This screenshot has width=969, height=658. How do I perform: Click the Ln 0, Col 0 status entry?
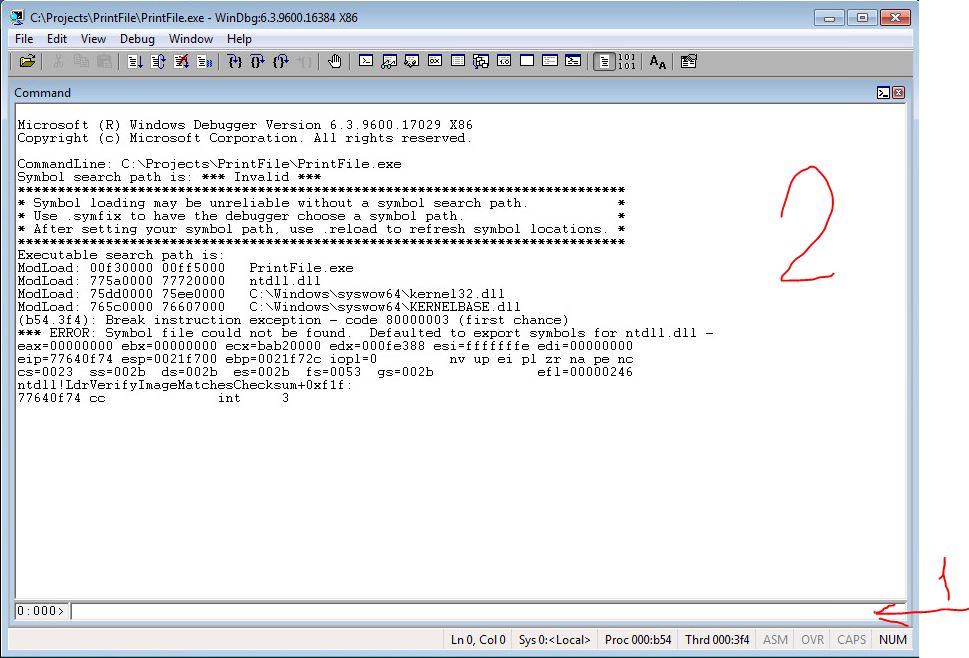(478, 639)
